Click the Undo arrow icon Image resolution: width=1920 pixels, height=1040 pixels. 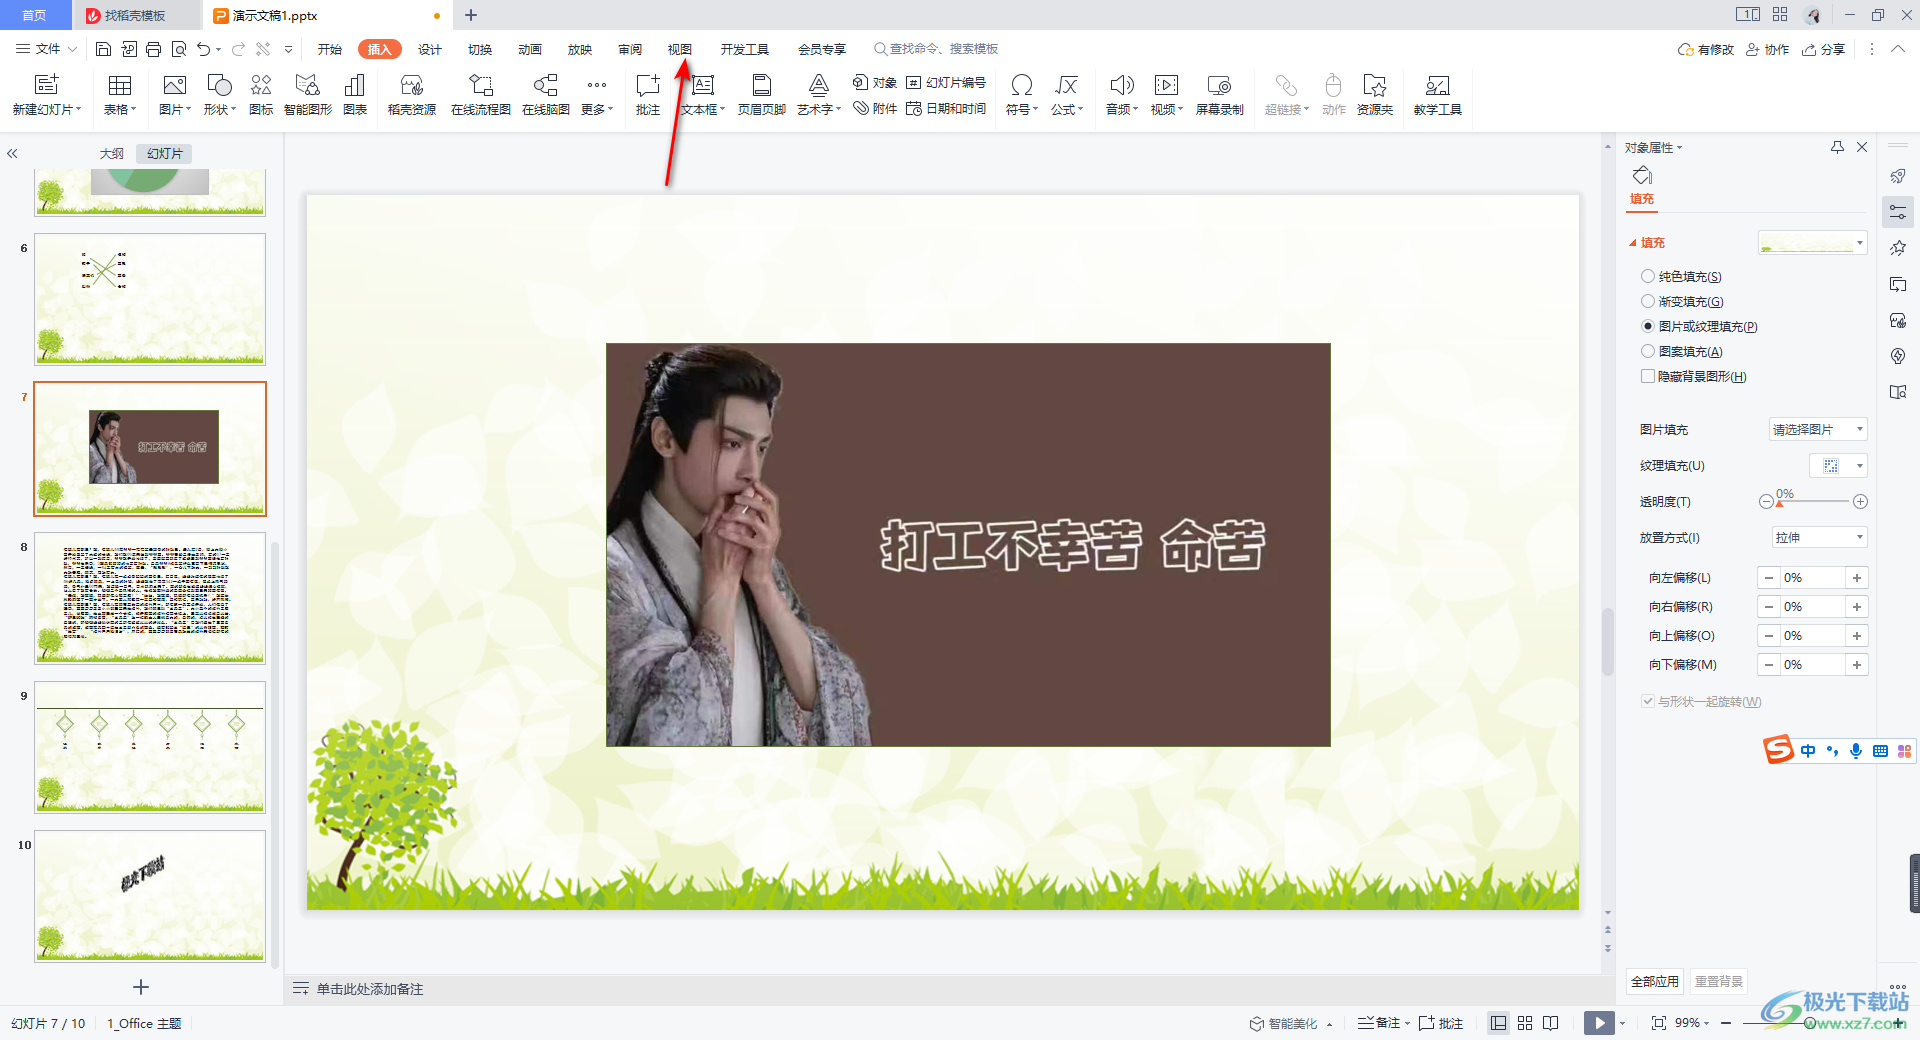click(203, 49)
